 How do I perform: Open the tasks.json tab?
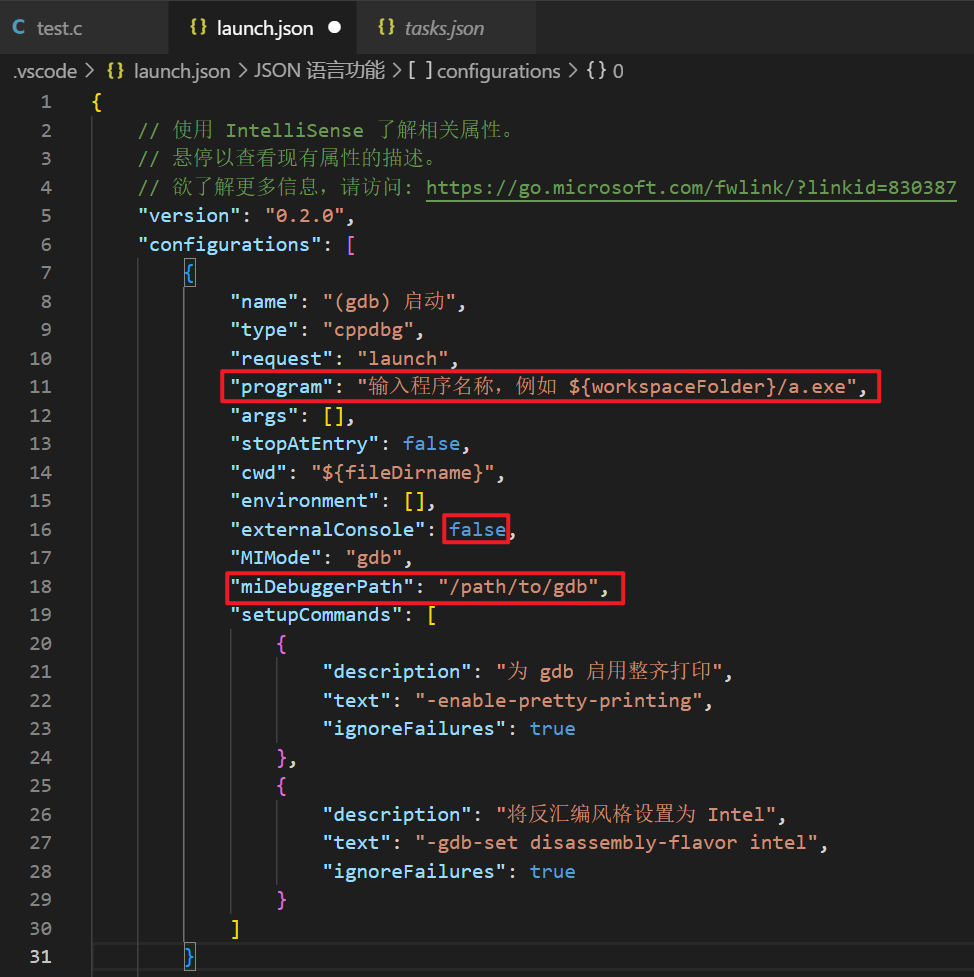pyautogui.click(x=444, y=28)
